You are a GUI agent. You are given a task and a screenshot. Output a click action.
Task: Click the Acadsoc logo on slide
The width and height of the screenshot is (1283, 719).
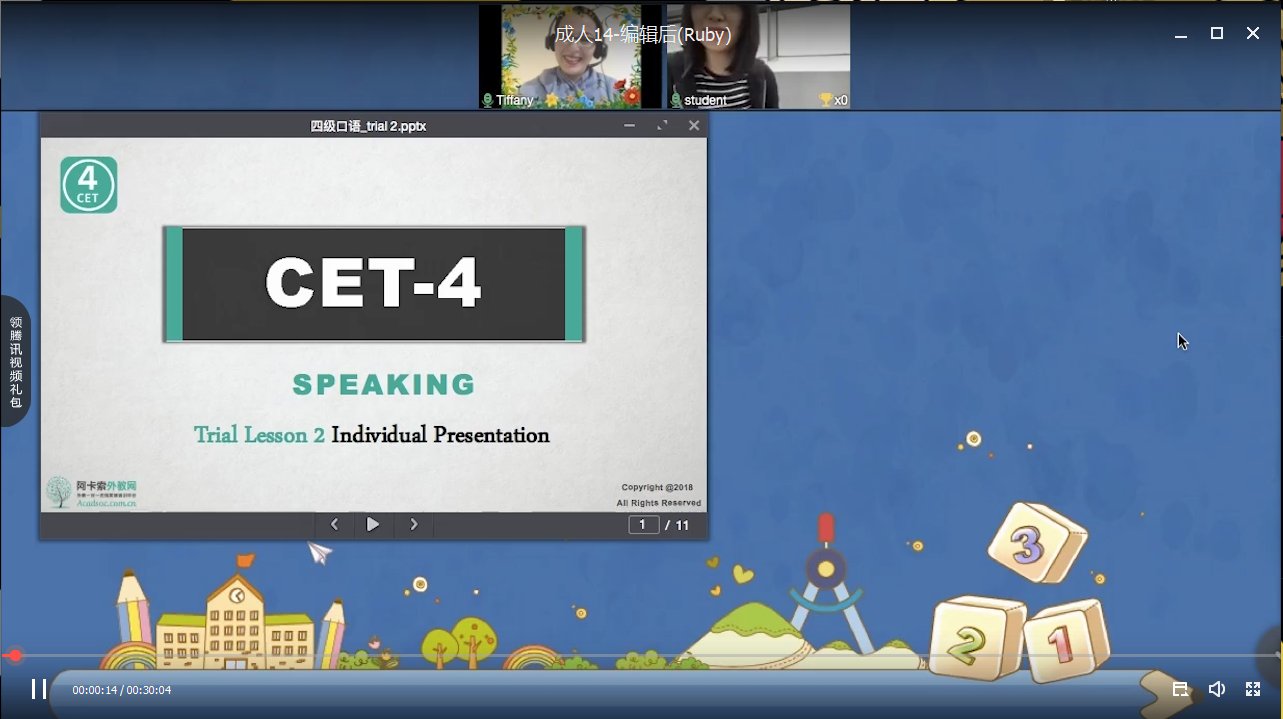click(91, 492)
